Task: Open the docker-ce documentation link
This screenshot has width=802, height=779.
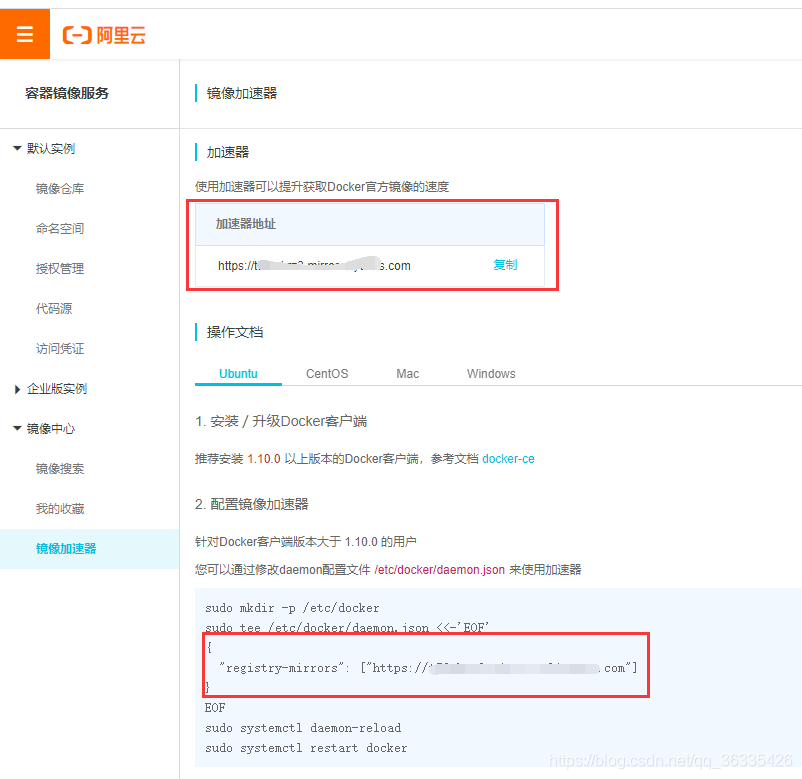Action: coord(508,459)
